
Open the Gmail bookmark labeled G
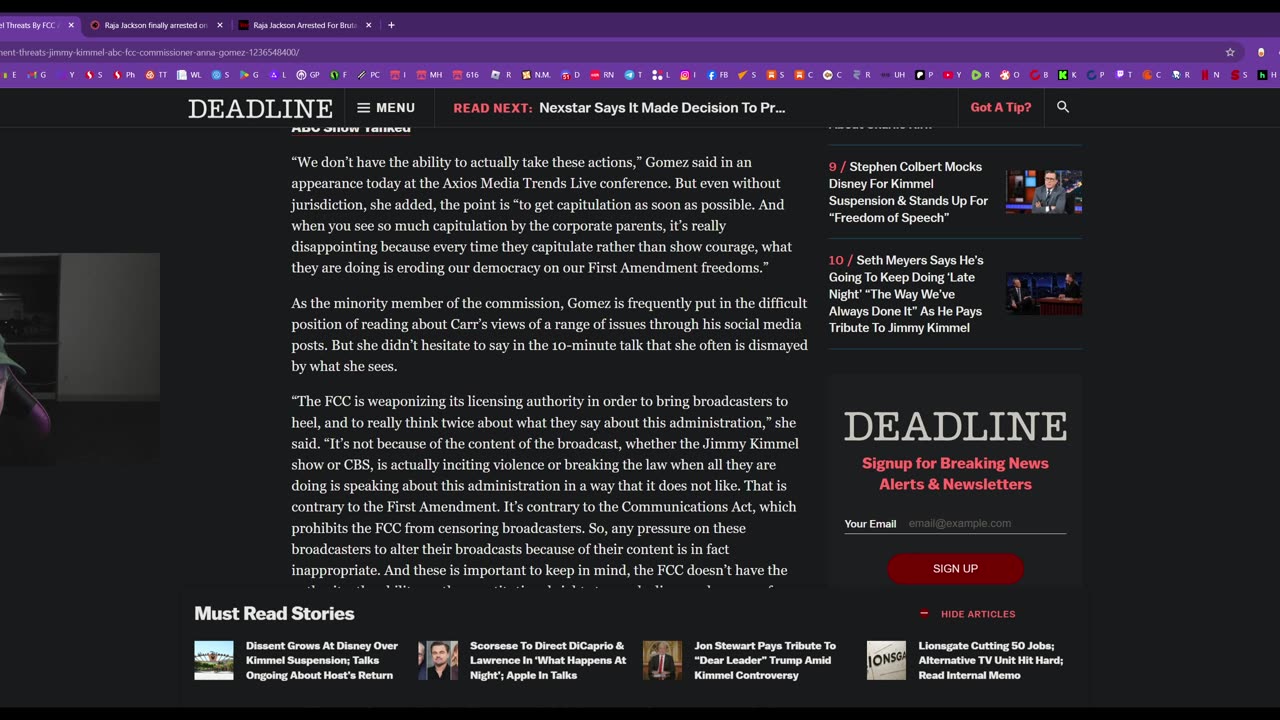36,75
